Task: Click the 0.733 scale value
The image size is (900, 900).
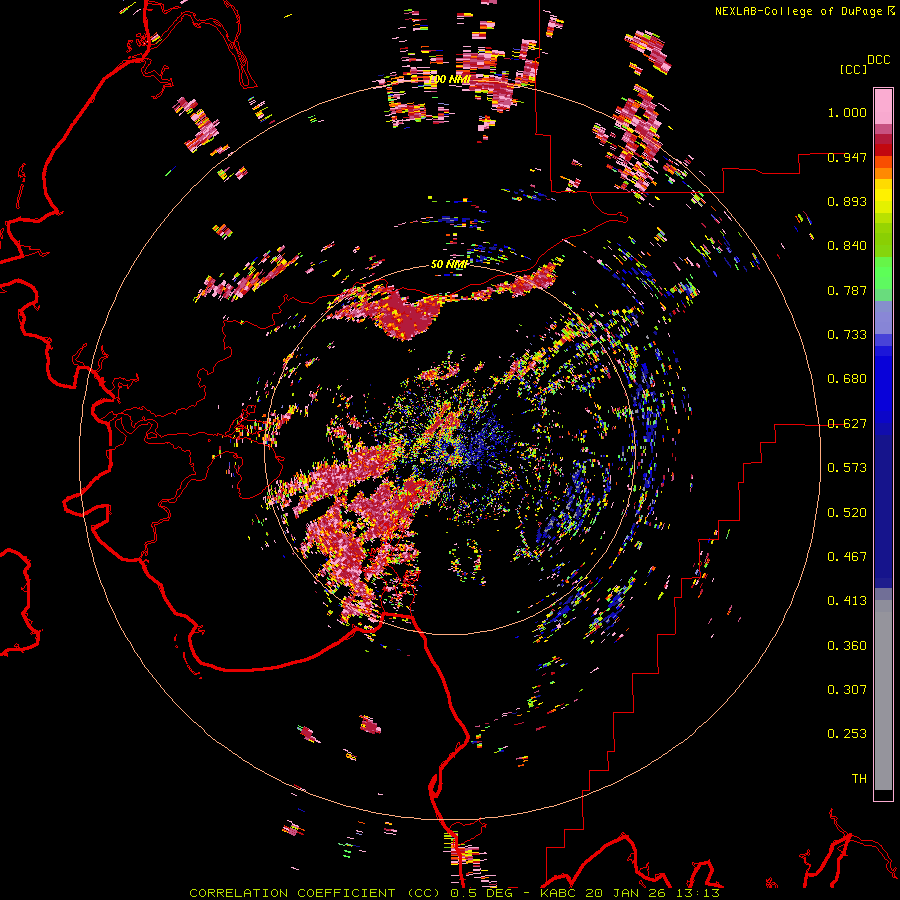Action: [x=847, y=335]
